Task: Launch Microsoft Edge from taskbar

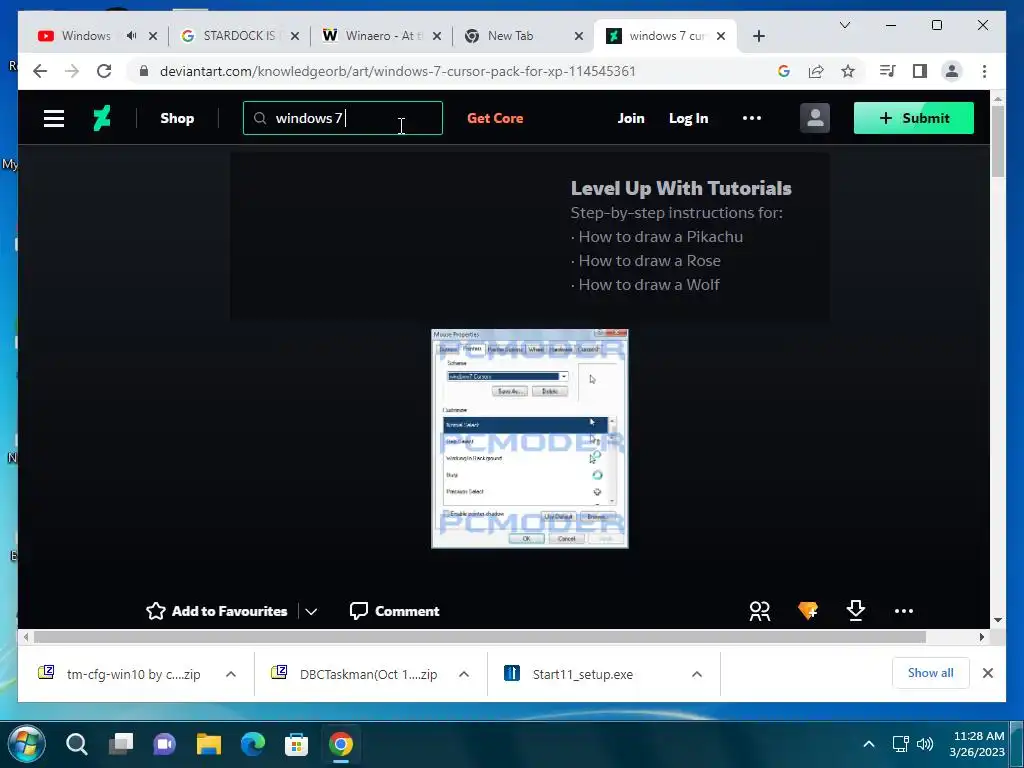Action: click(253, 744)
